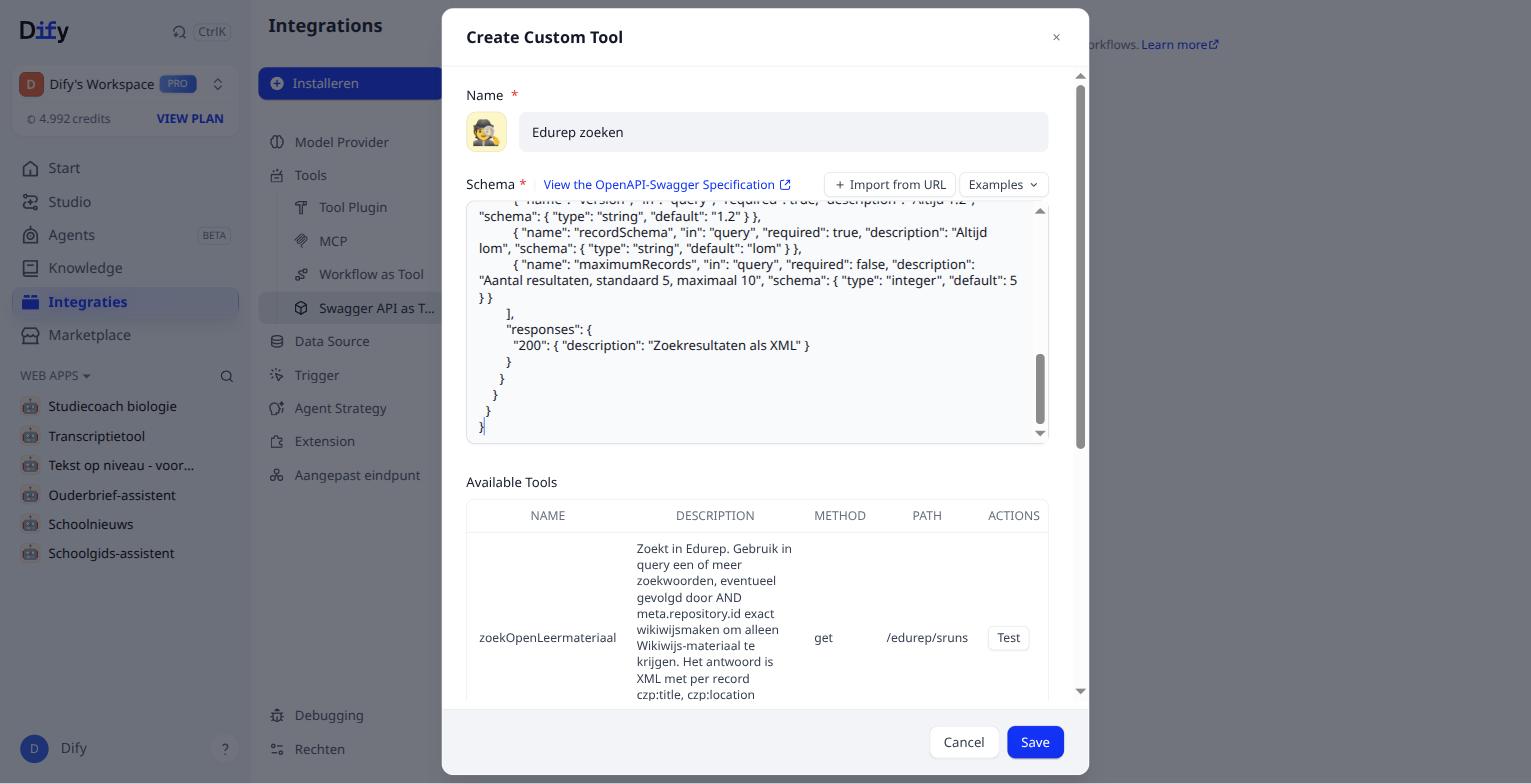Click the schema editor scrollbar thumb

click(1040, 388)
